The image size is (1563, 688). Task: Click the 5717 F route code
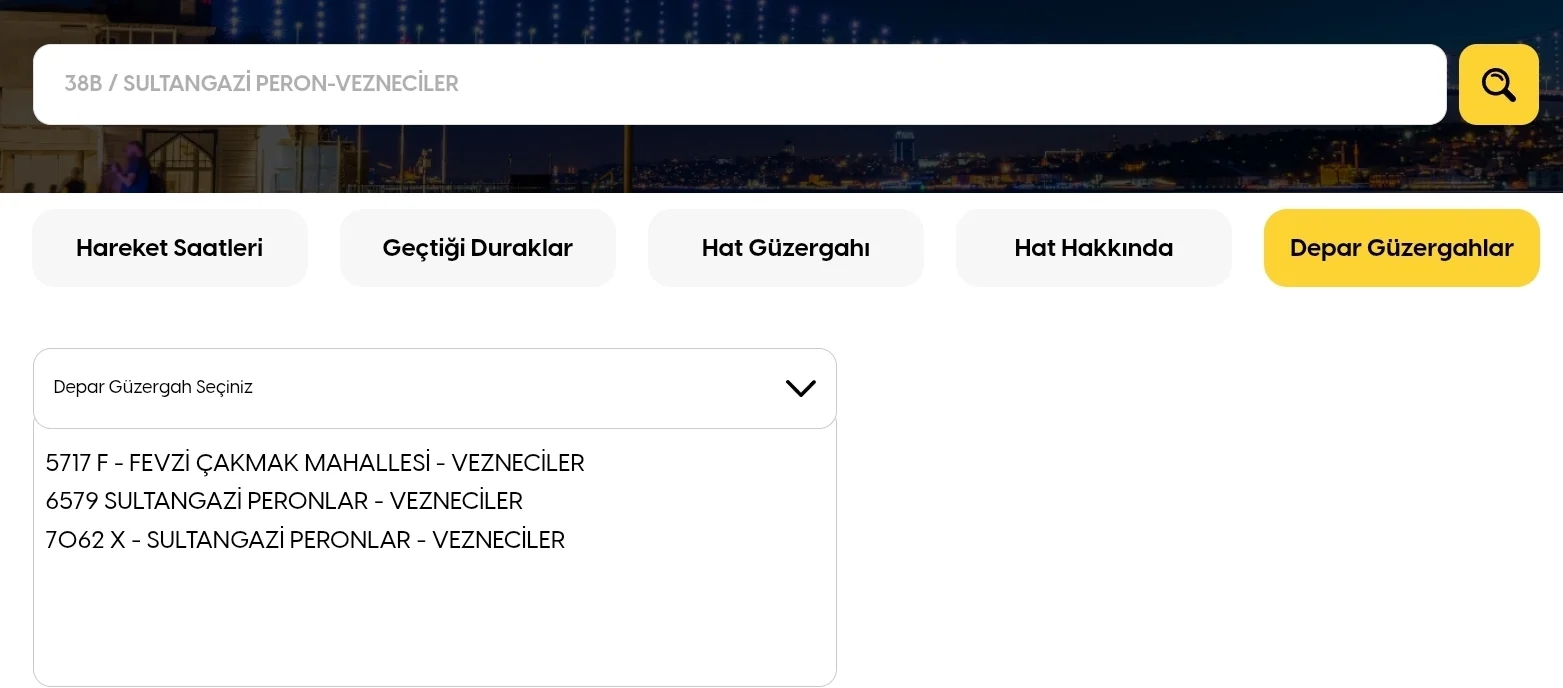pos(76,463)
